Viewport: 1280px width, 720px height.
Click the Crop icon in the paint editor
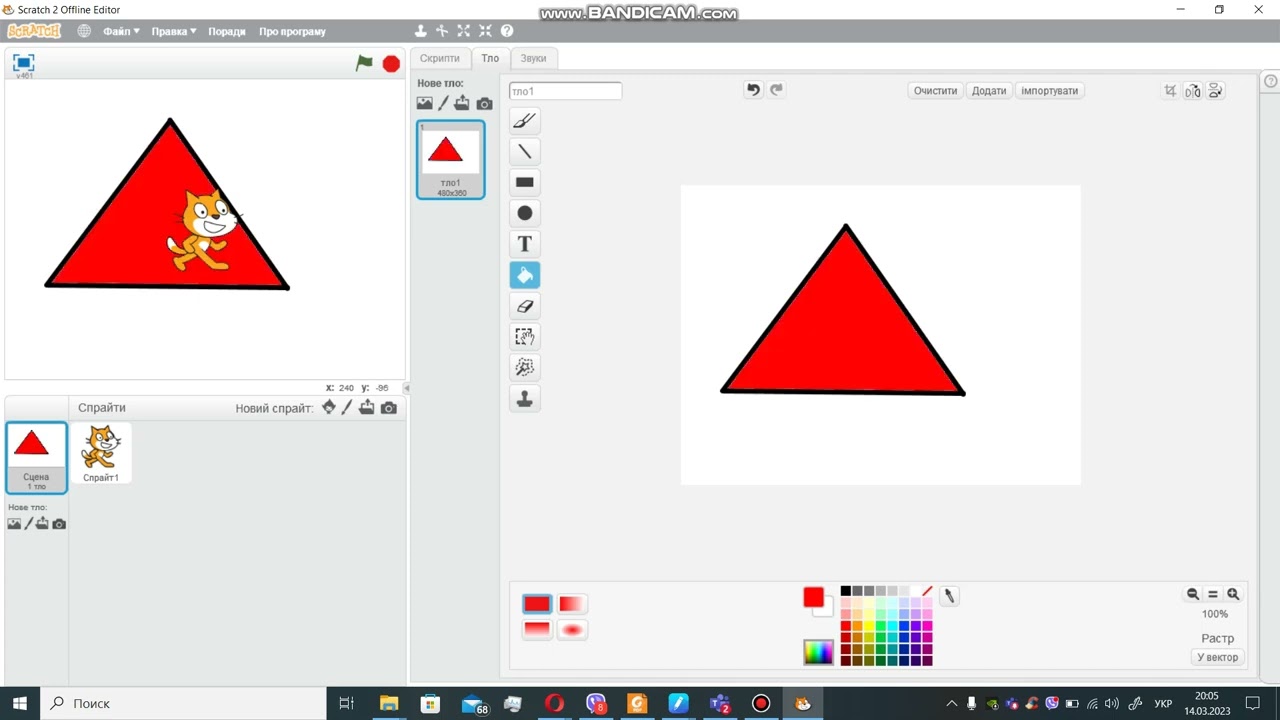click(x=1170, y=91)
